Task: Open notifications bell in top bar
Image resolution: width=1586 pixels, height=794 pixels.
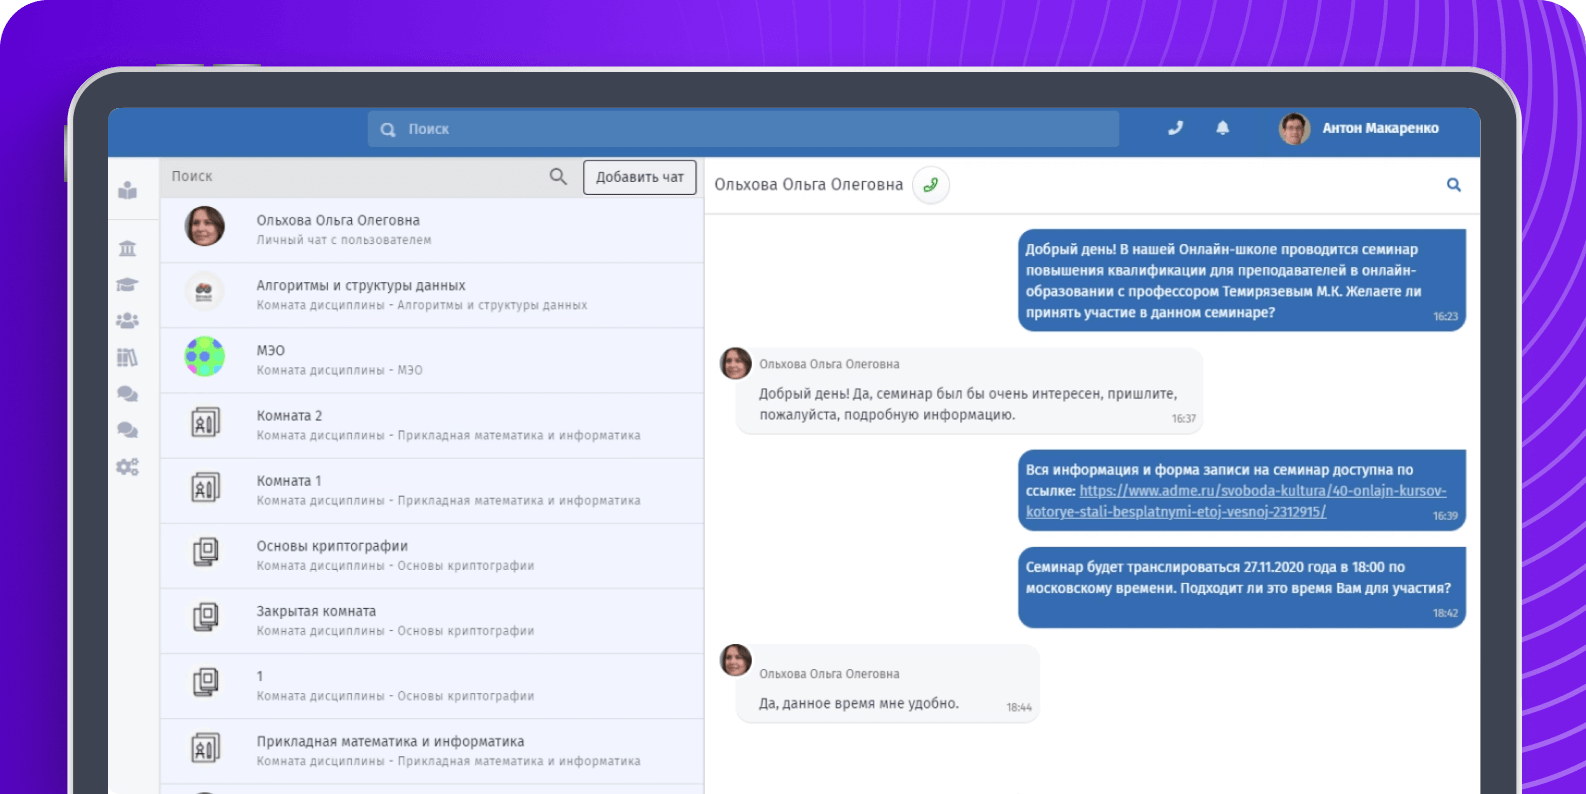Action: [1222, 128]
